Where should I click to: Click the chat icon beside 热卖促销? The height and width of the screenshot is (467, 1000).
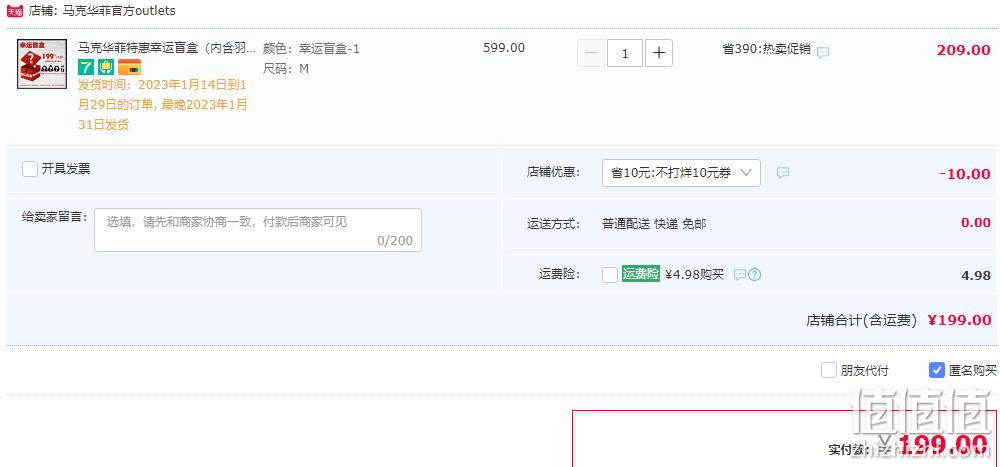coord(823,52)
